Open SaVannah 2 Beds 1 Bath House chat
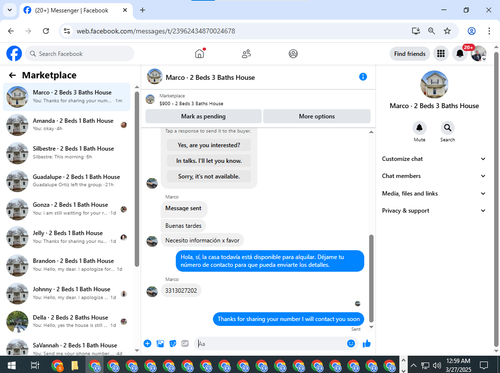 [x=67, y=347]
